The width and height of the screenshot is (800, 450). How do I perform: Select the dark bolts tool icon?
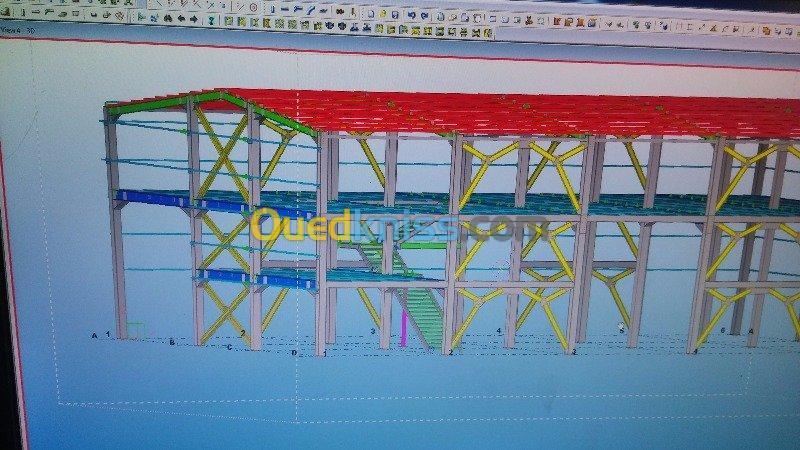340,11
